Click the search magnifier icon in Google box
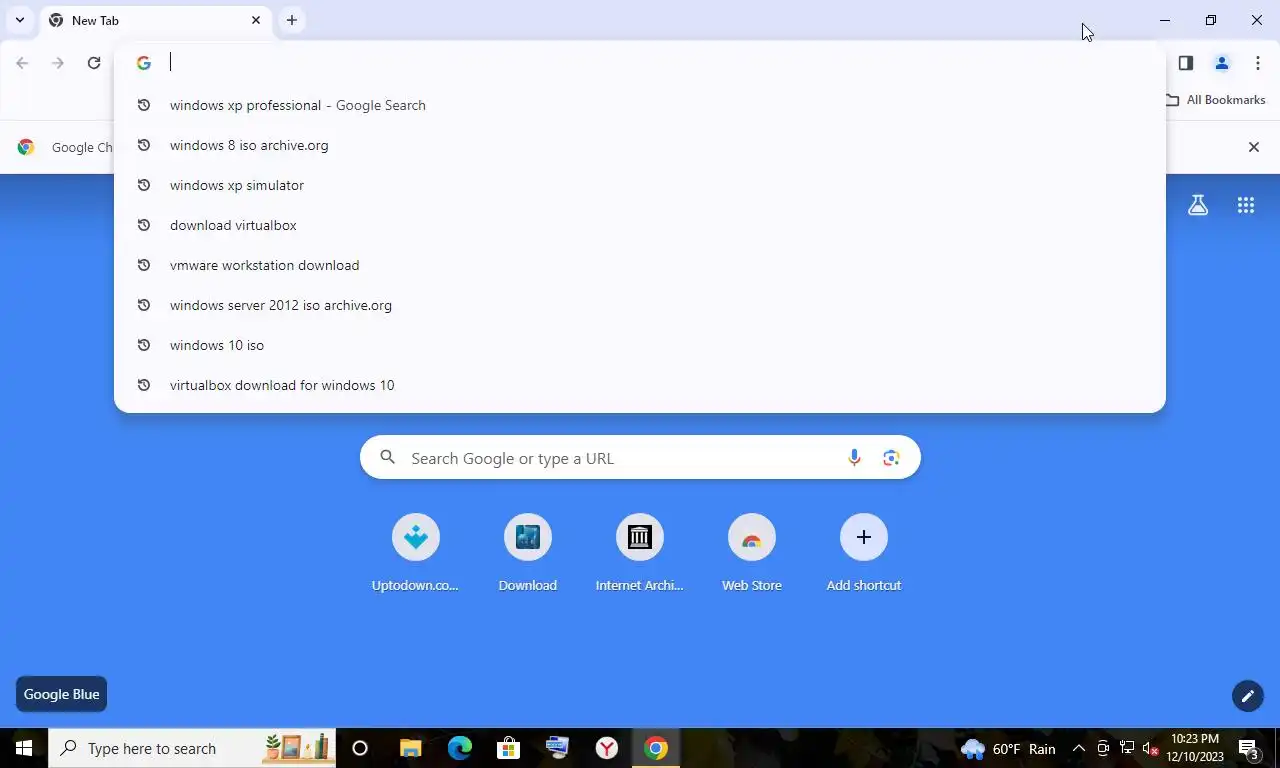1280x768 pixels. click(x=388, y=458)
